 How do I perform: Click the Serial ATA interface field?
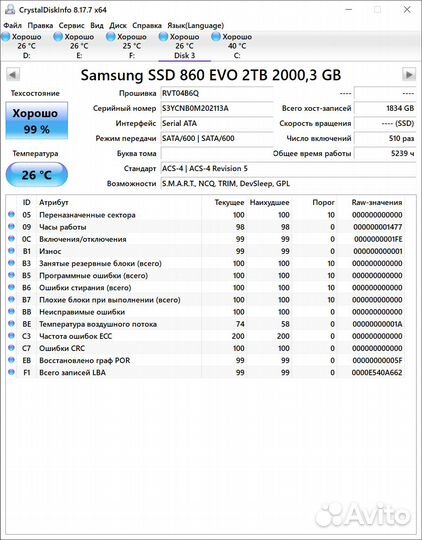[217, 123]
